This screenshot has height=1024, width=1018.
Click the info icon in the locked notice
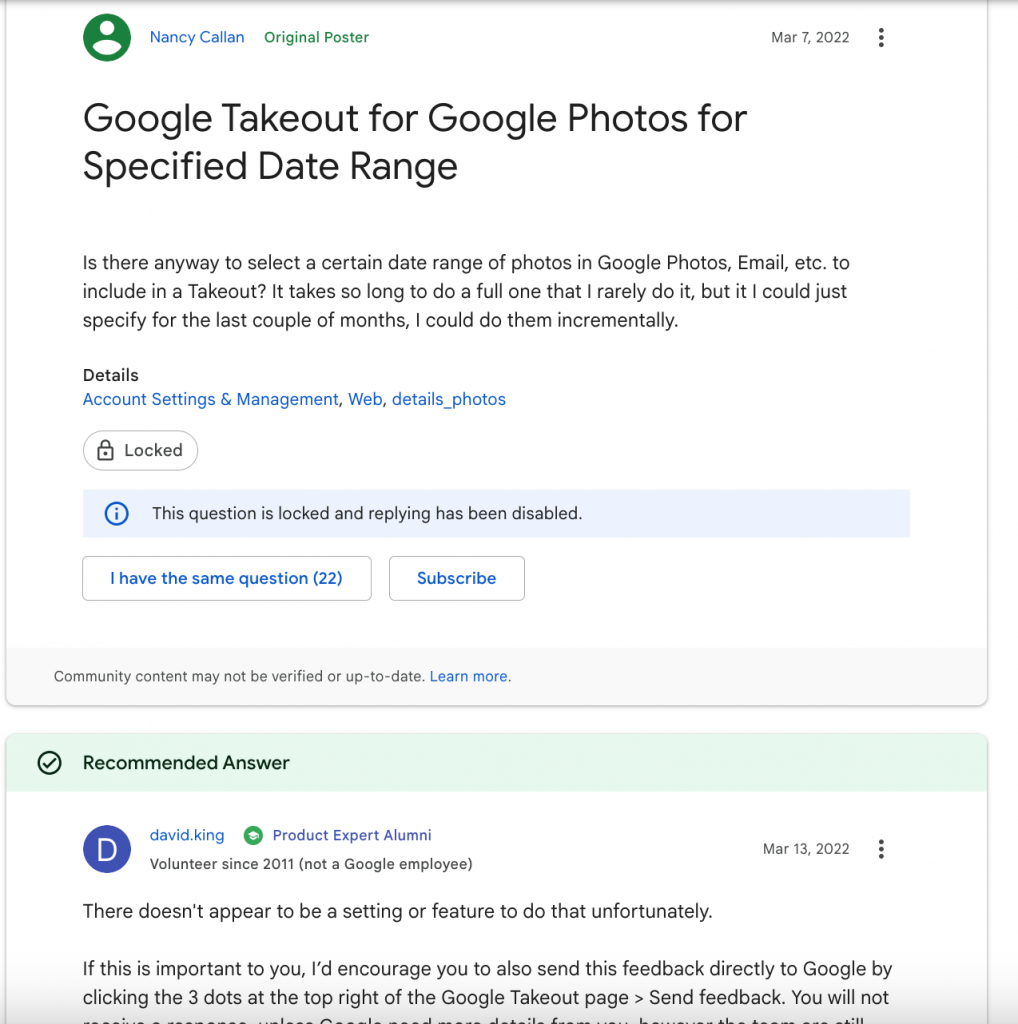tap(117, 513)
